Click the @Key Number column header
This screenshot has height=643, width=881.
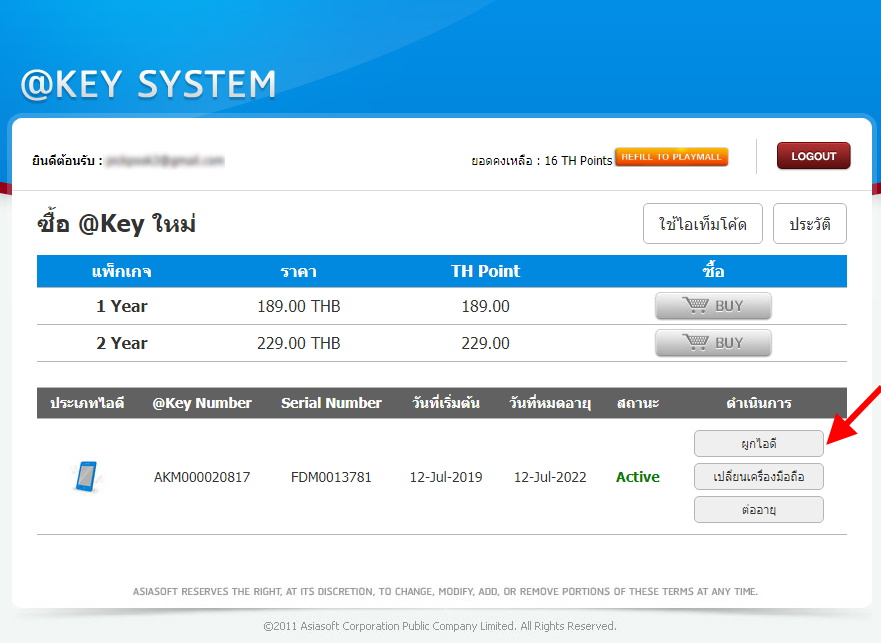pos(202,403)
